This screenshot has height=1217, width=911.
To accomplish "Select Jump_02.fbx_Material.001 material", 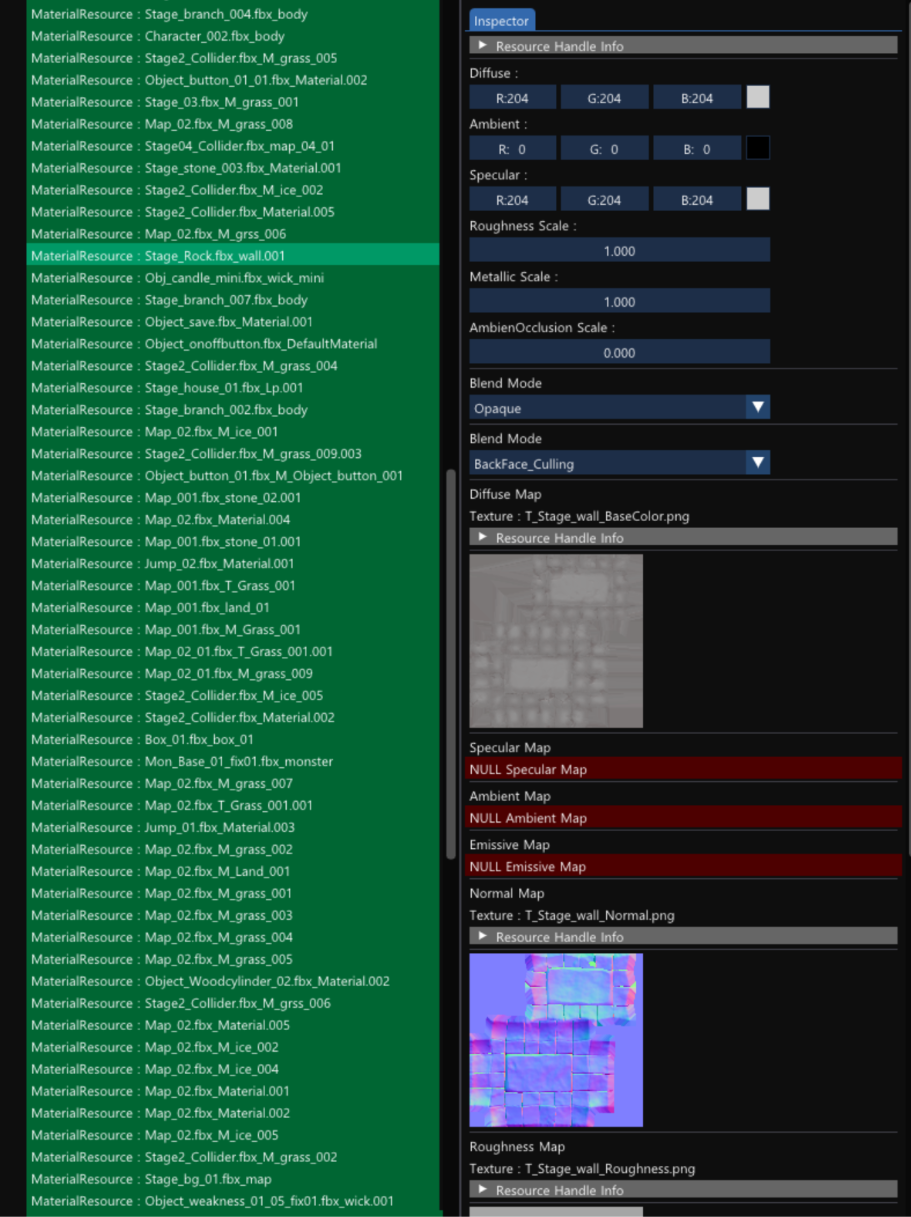I will (x=233, y=564).
